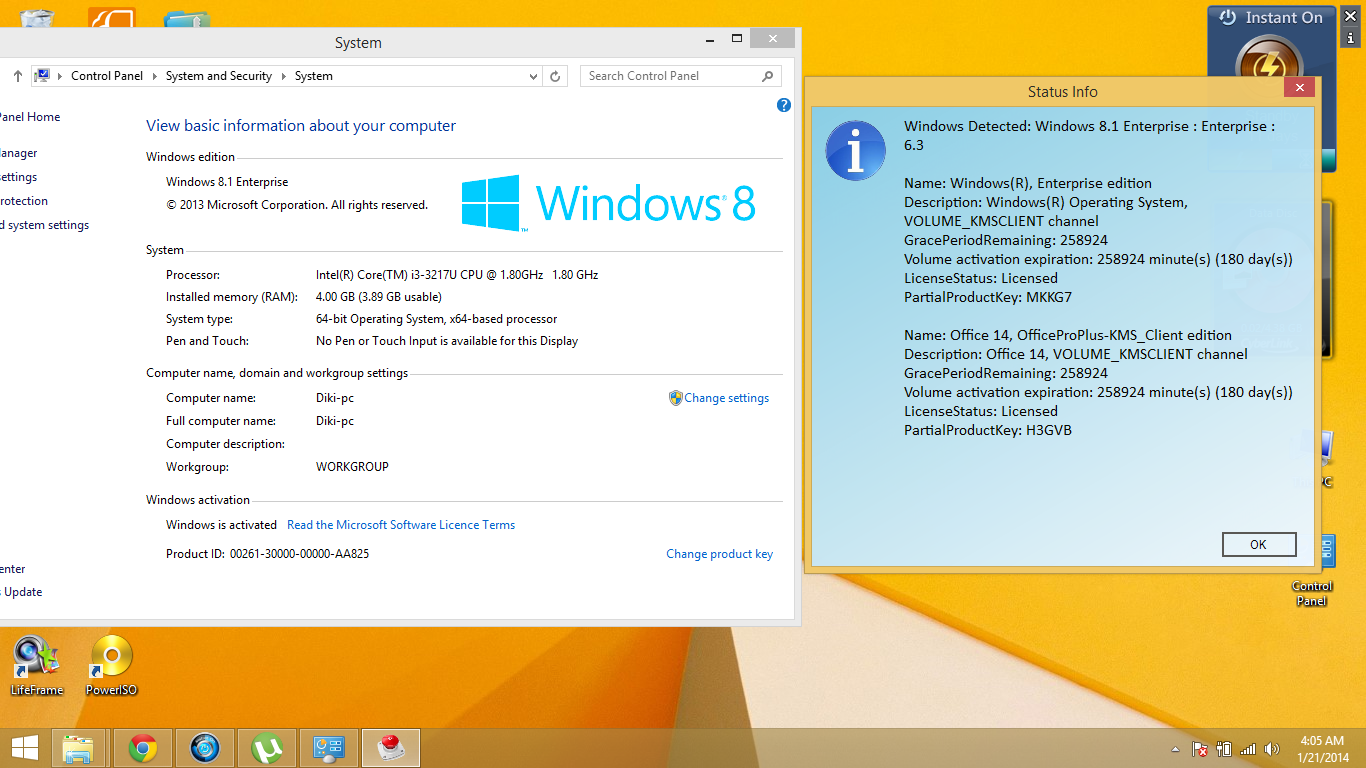Screen dimensions: 1366x768
Task: Click Change product key link
Action: click(x=719, y=554)
